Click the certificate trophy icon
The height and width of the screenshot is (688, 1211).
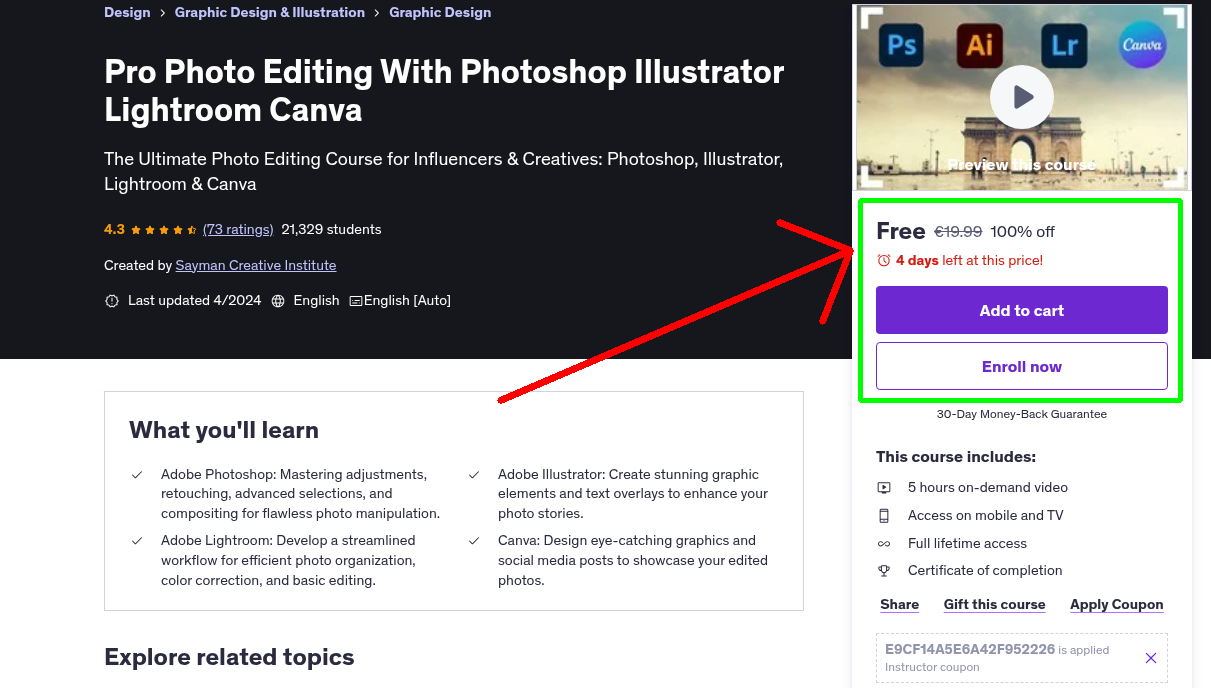pos(884,571)
